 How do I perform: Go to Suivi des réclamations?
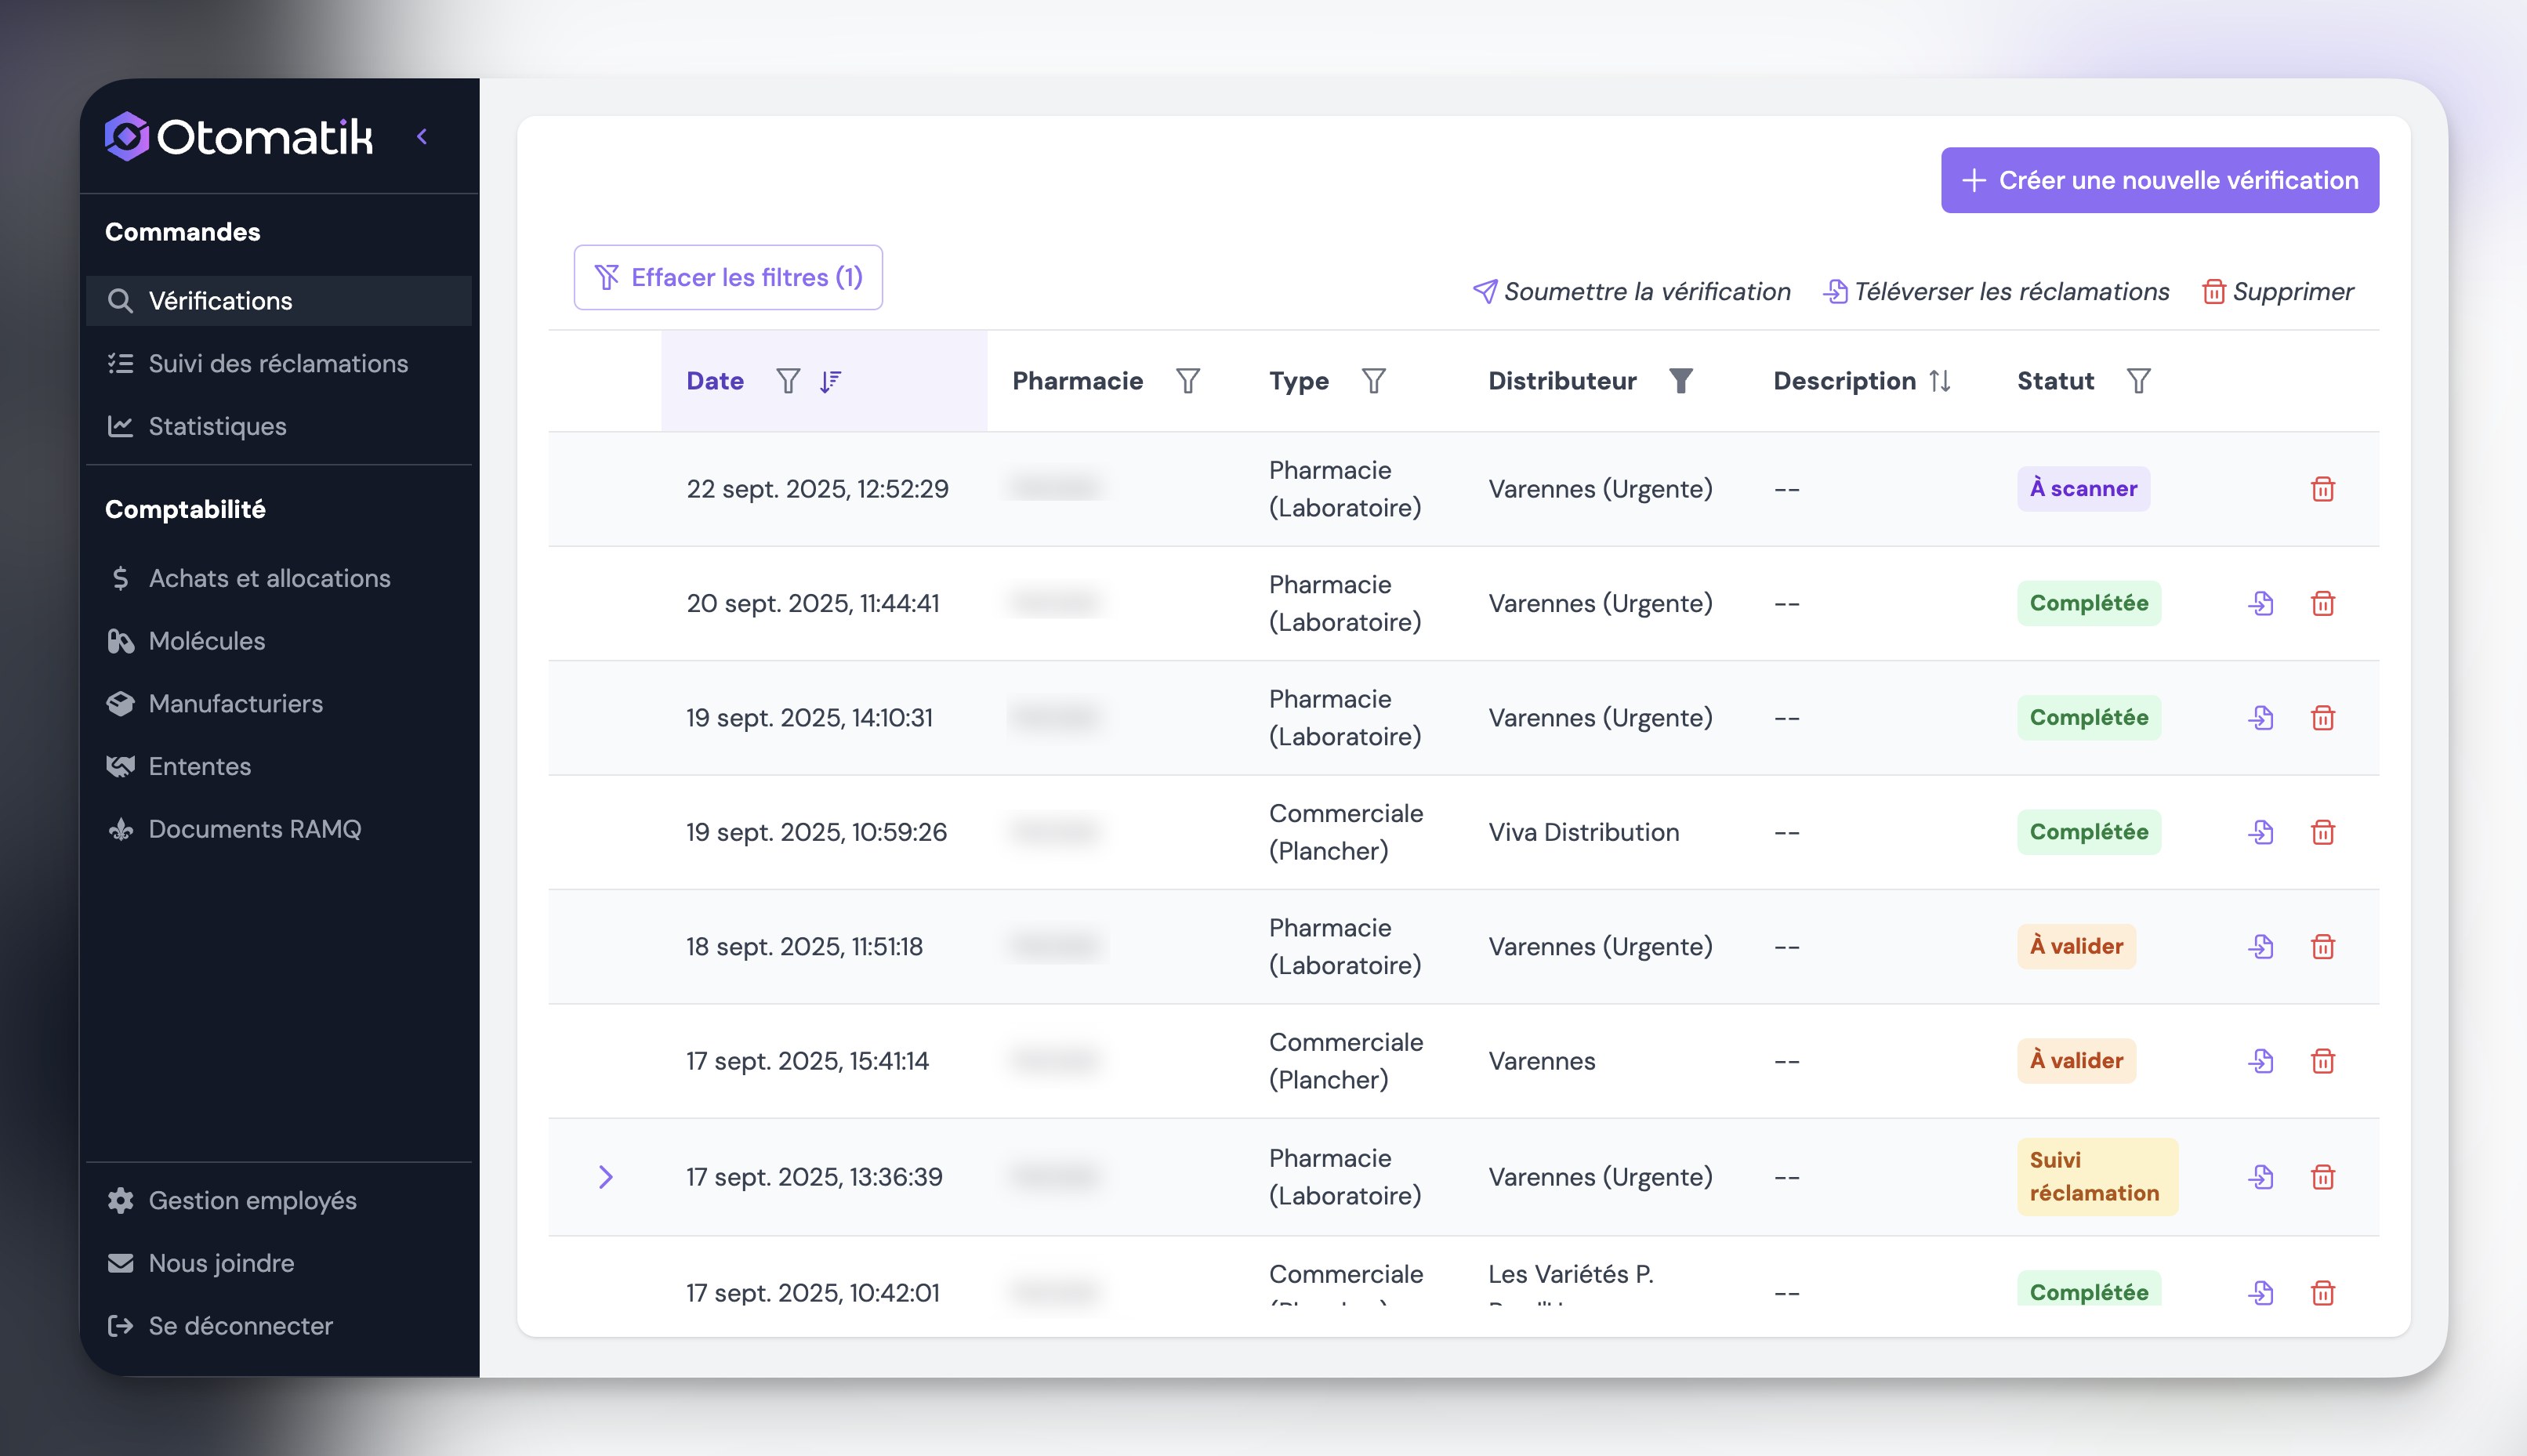(x=278, y=363)
